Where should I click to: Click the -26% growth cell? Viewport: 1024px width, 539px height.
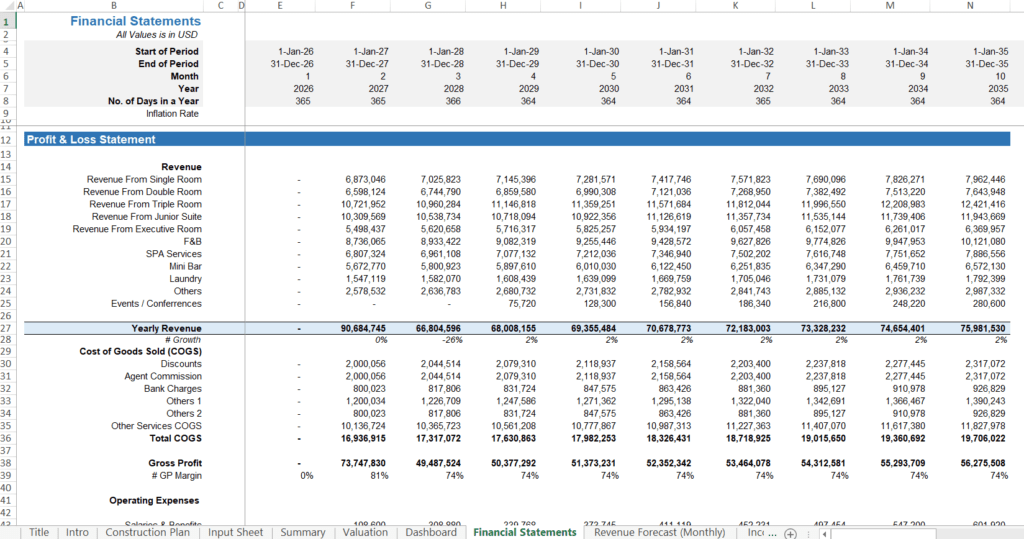[452, 340]
